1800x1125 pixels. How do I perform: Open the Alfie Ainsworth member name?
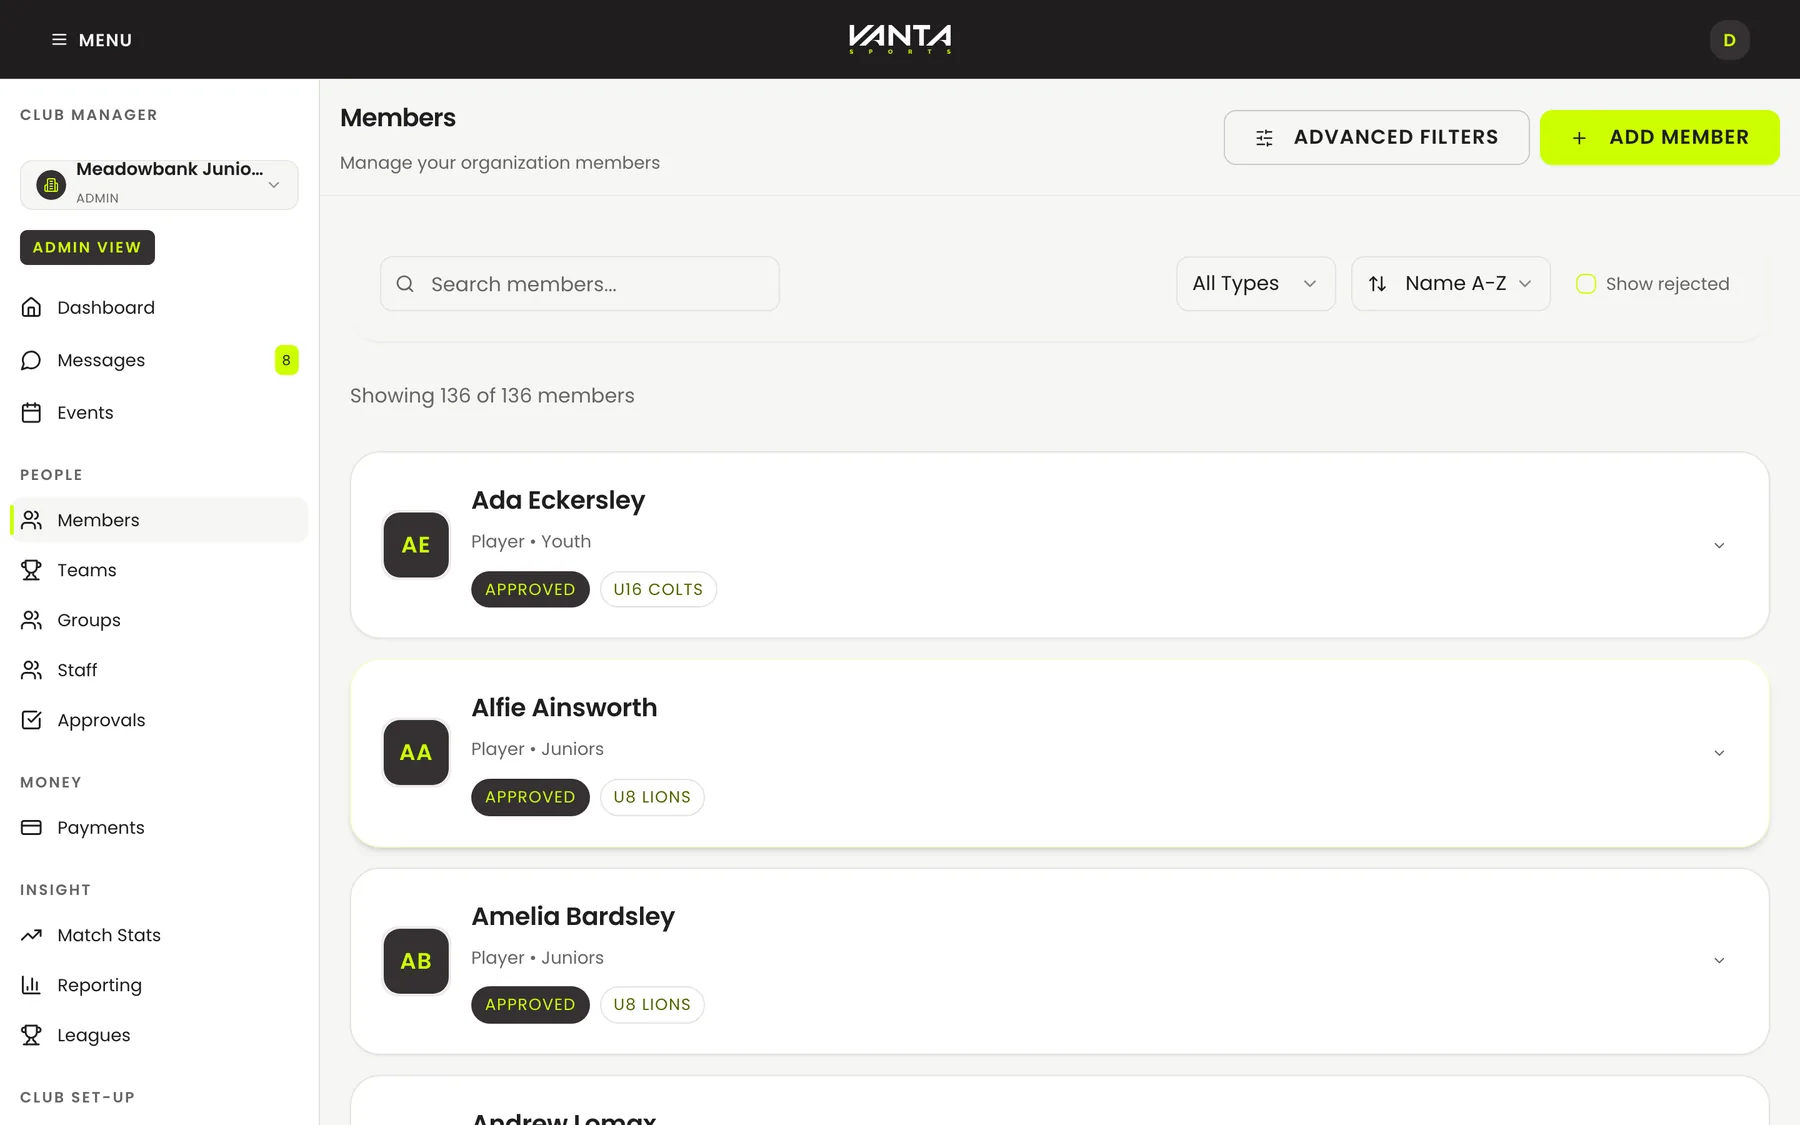click(x=564, y=708)
